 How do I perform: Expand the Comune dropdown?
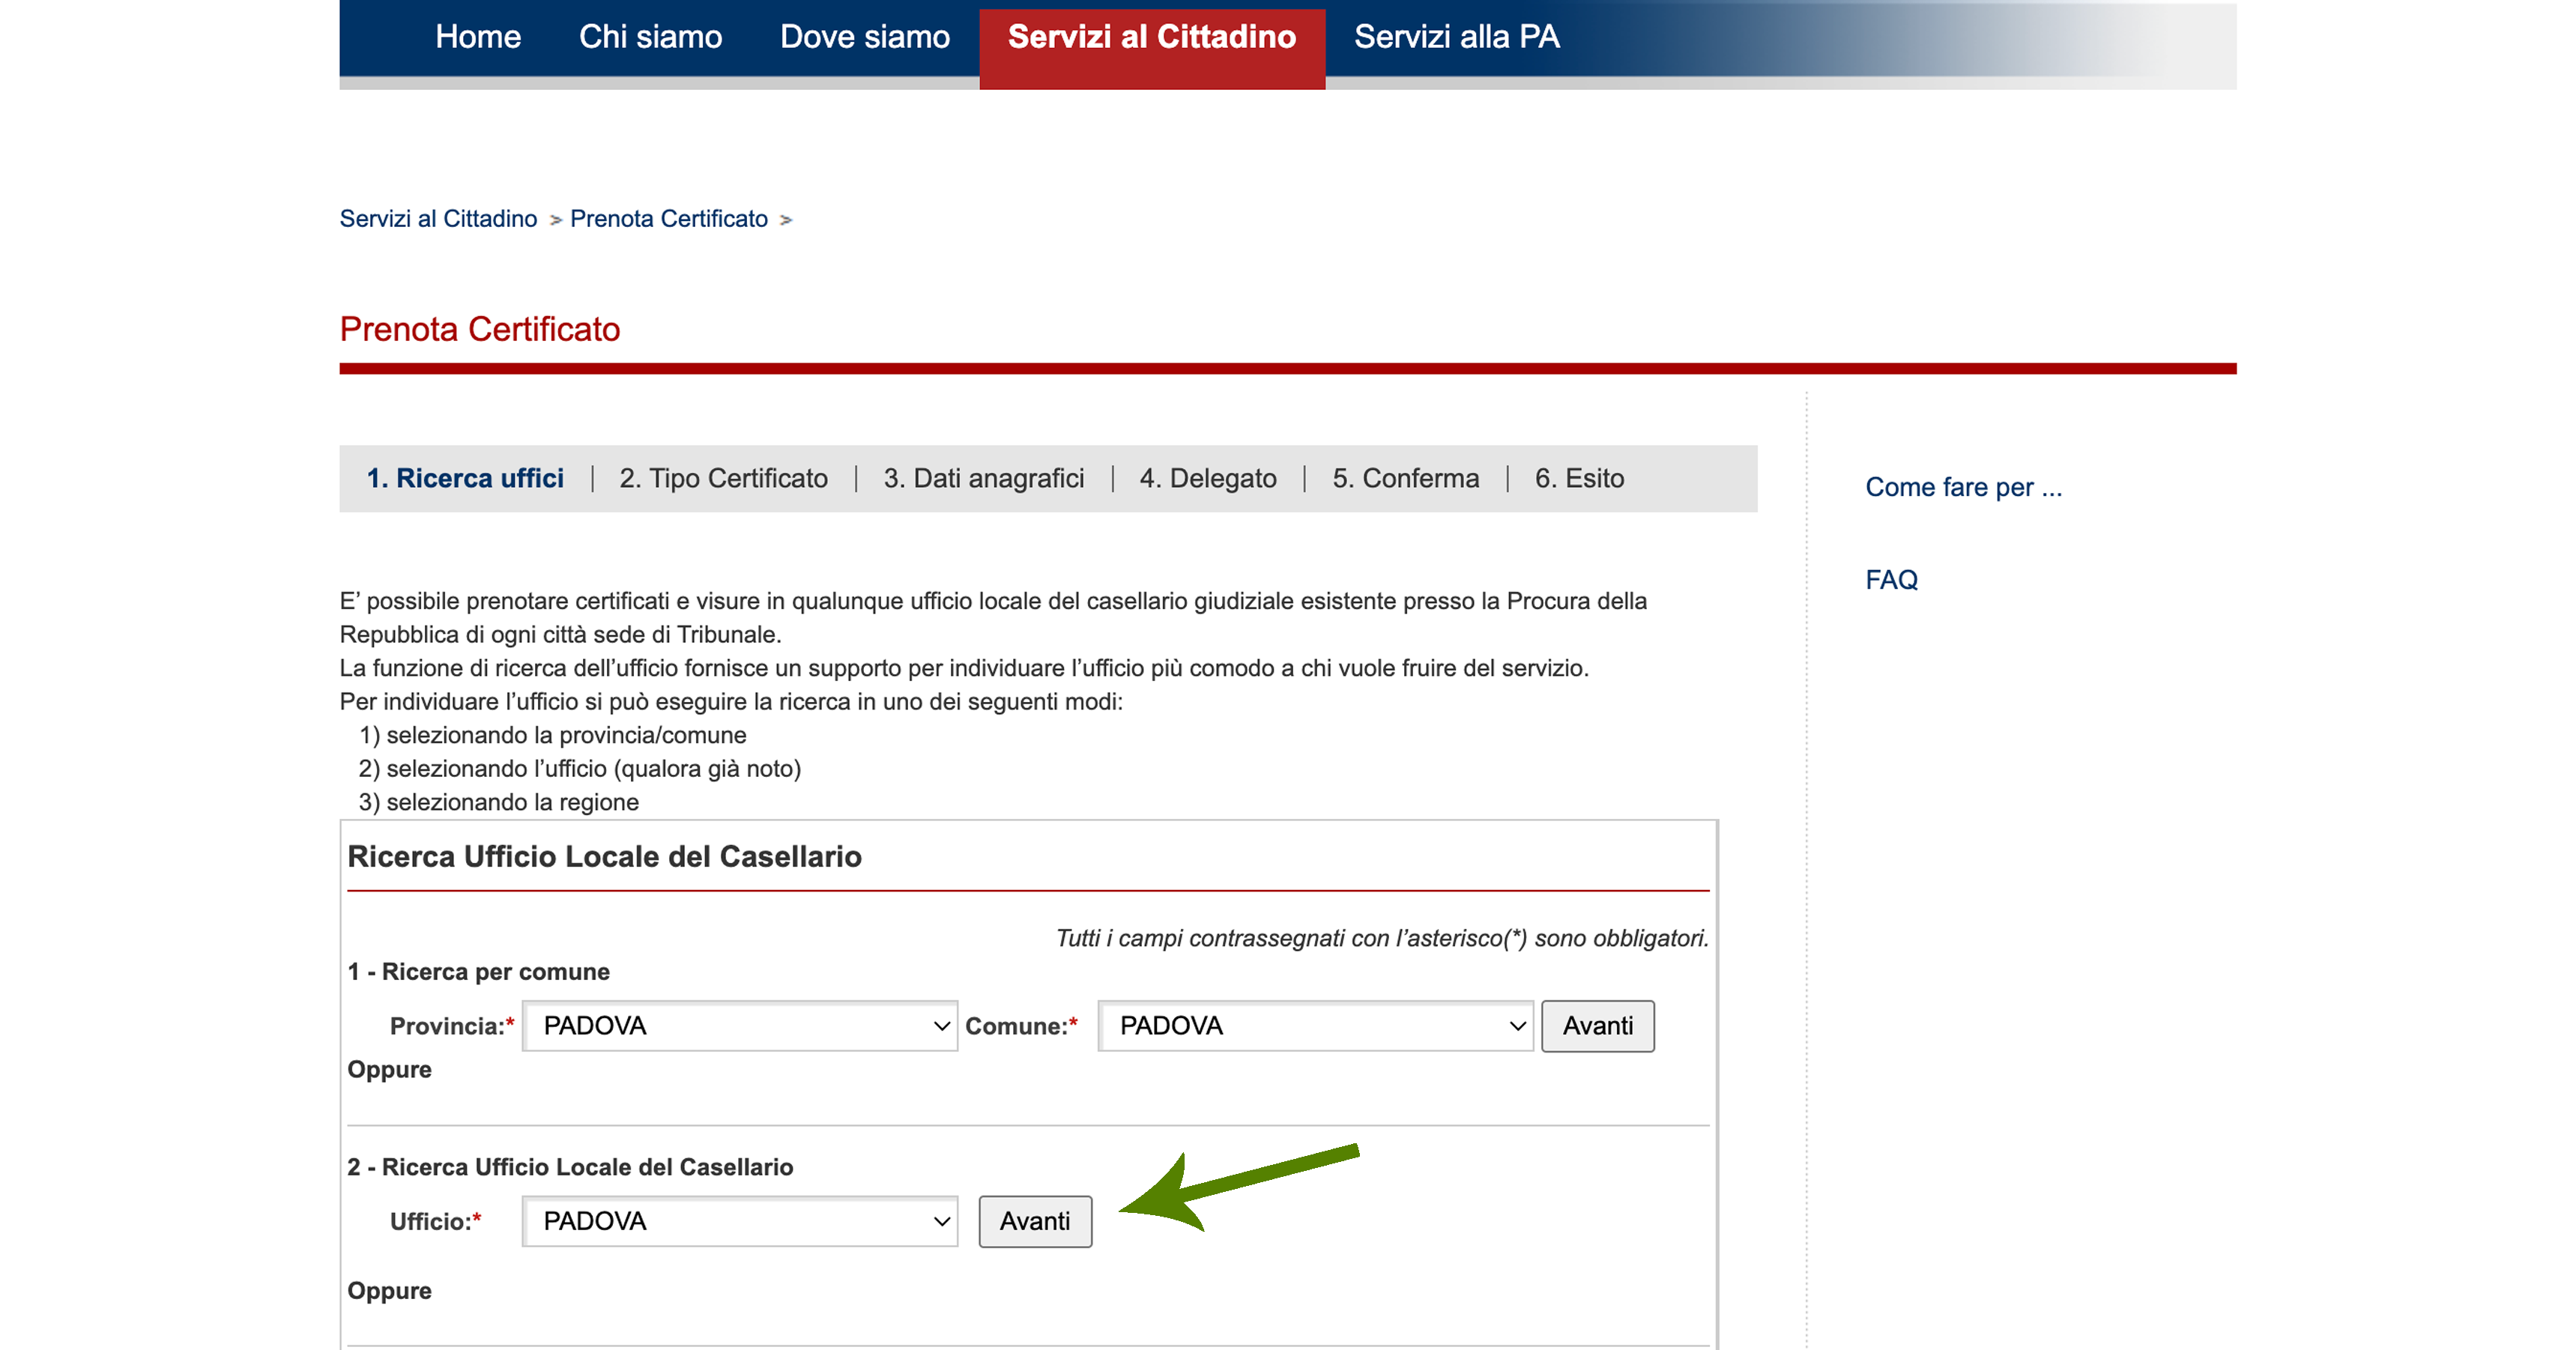(1315, 1026)
